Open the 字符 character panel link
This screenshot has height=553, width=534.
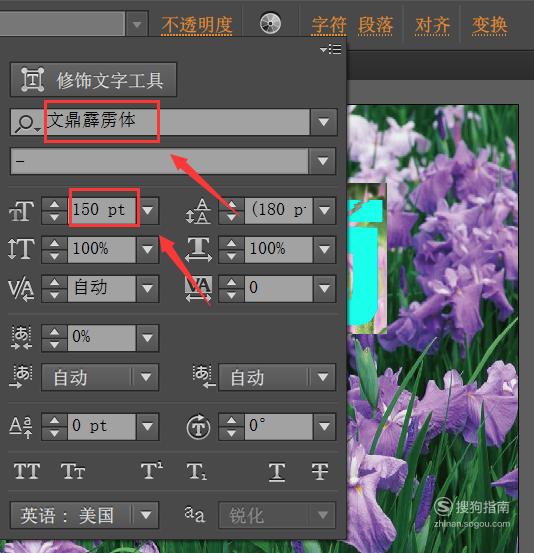click(329, 25)
